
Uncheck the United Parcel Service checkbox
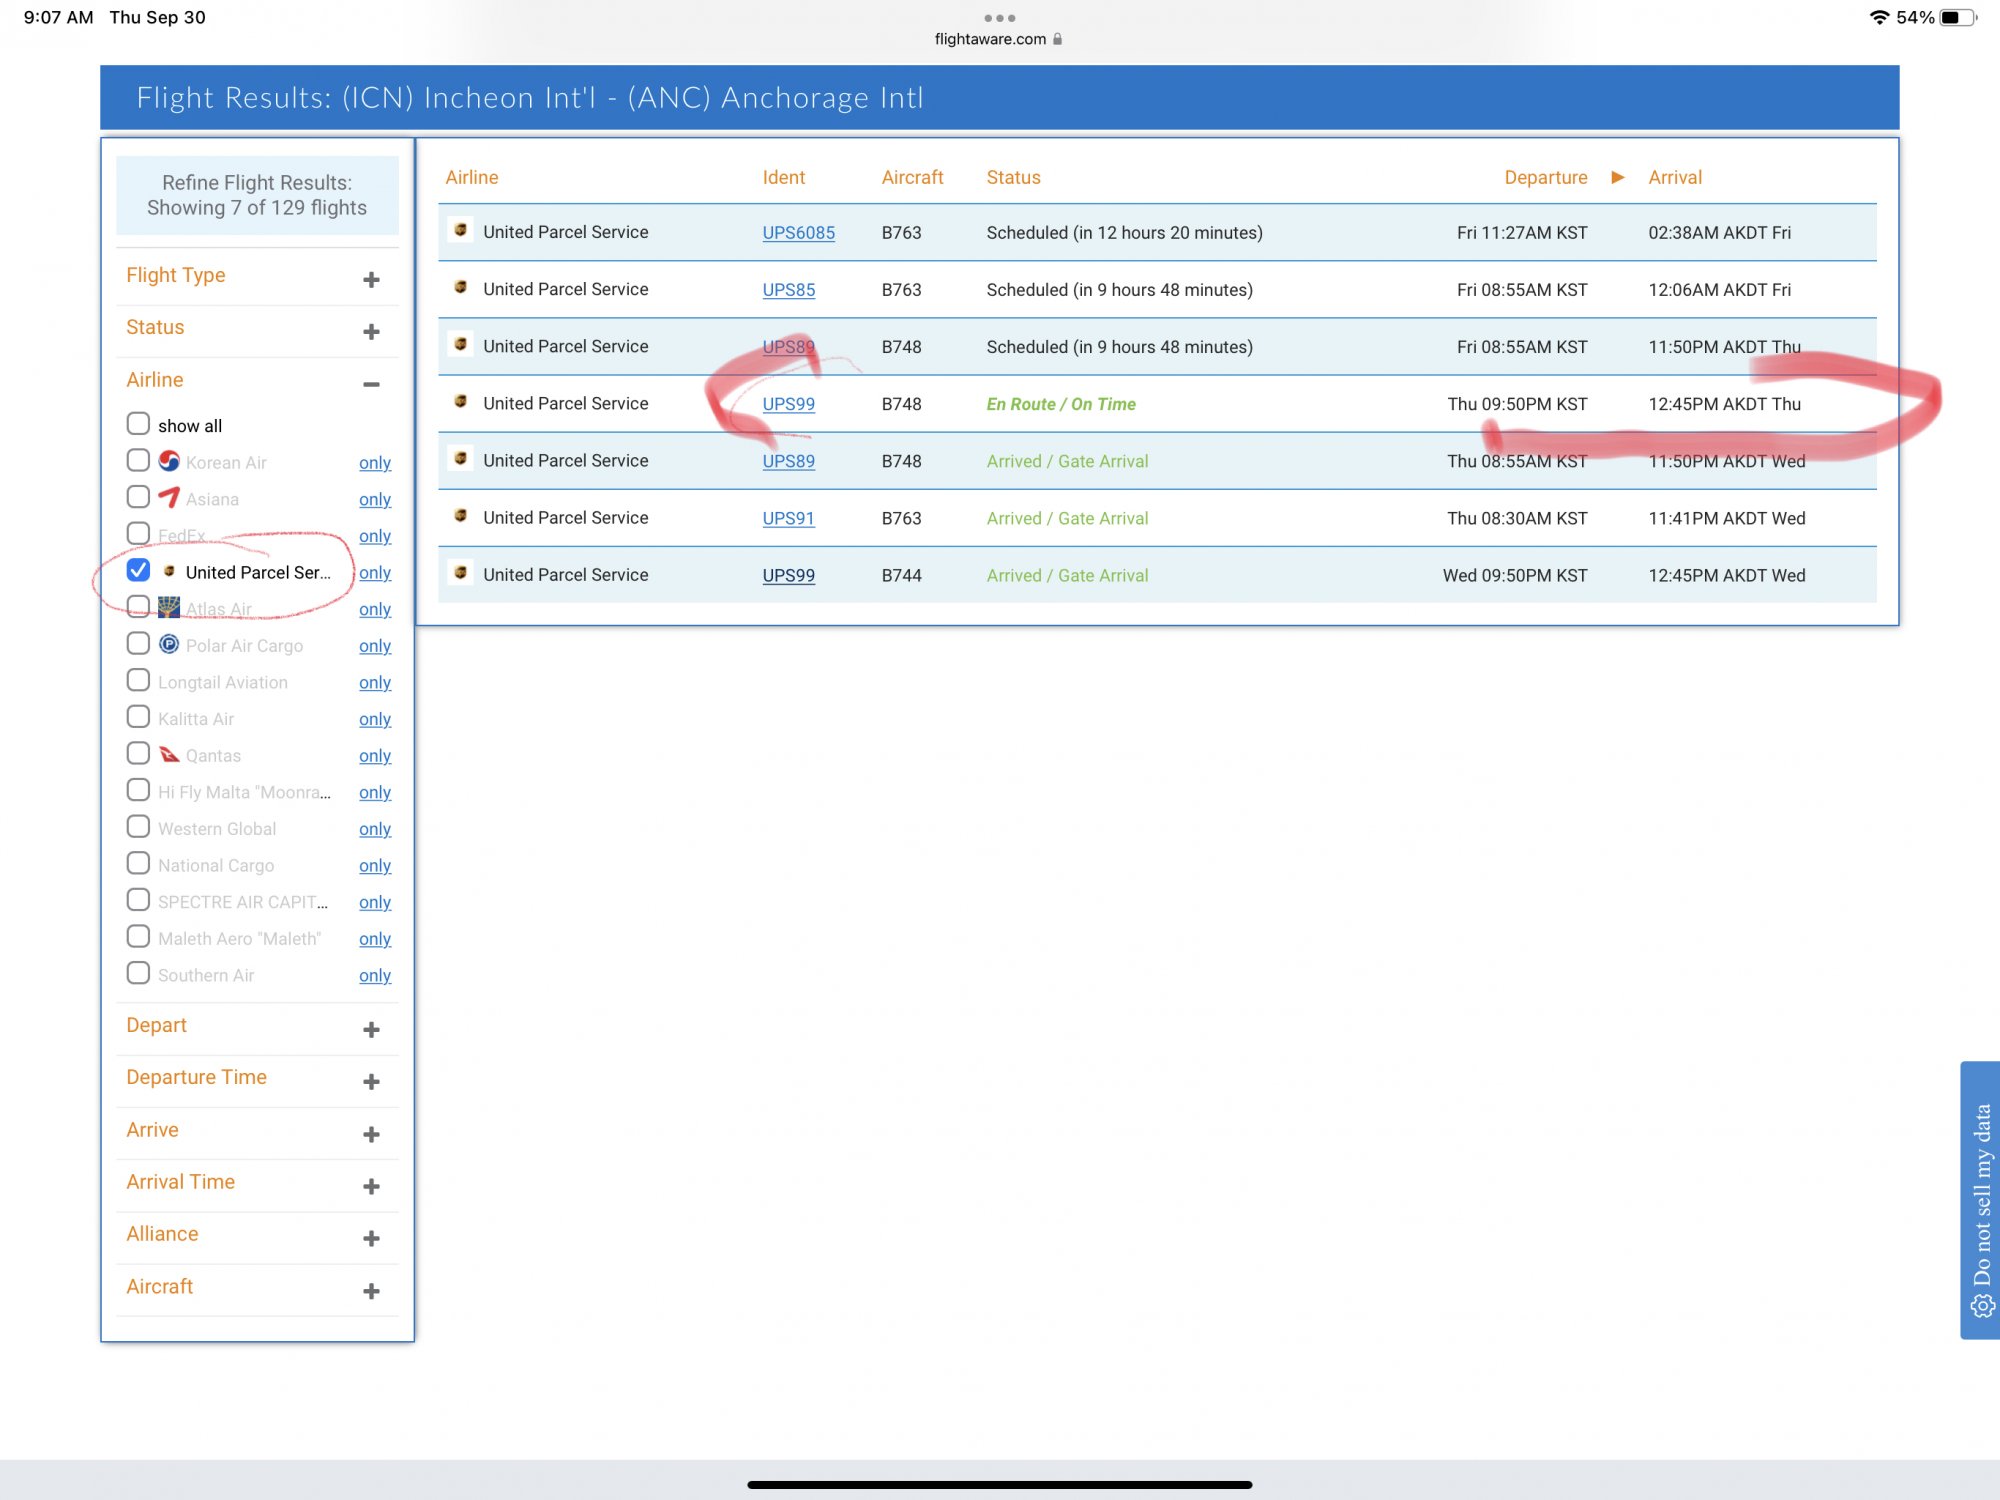tap(138, 570)
